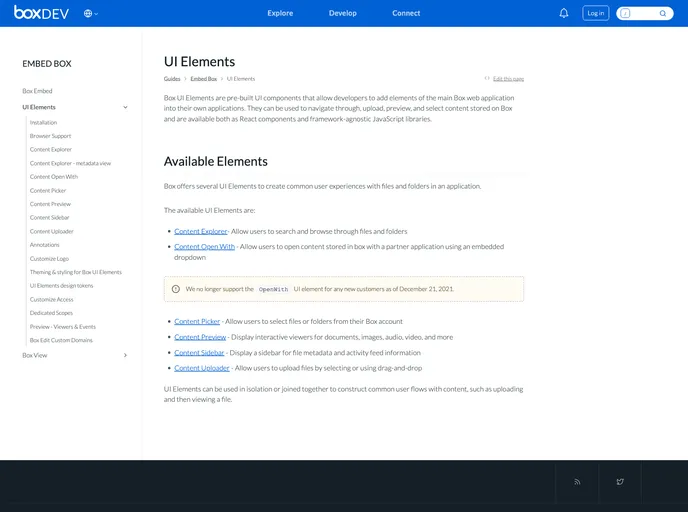Open the Develop menu
This screenshot has height=512, width=688.
343,13
